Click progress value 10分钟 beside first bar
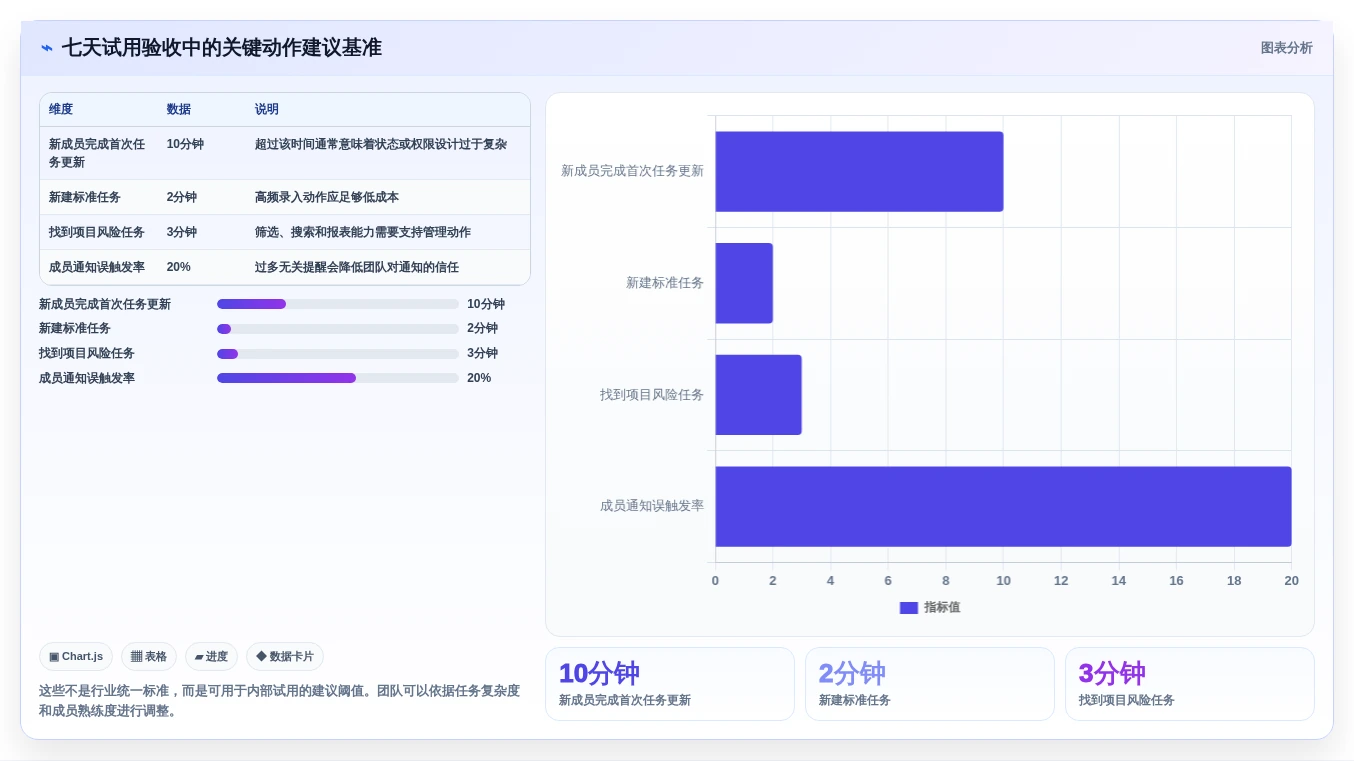Image resolution: width=1354 pixels, height=761 pixels. 486,304
